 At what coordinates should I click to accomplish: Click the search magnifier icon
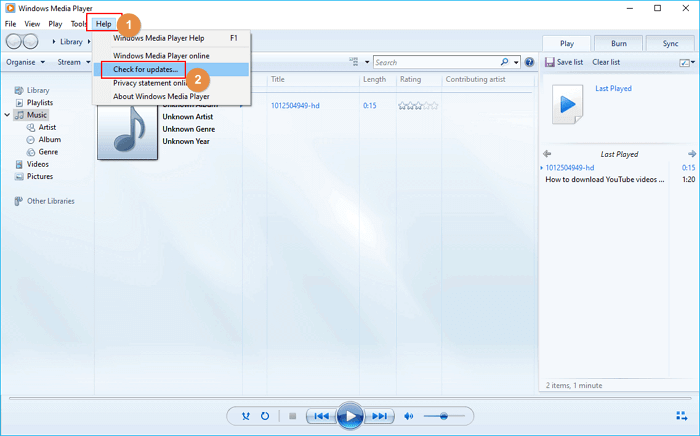[x=504, y=62]
